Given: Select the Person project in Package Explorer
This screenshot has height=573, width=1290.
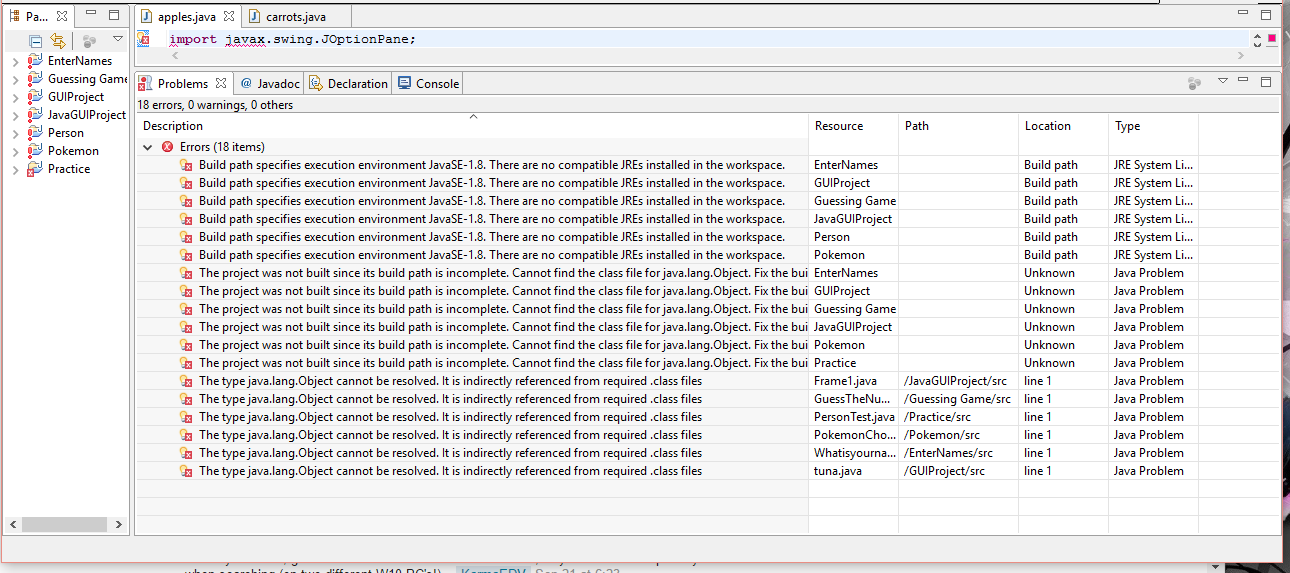Looking at the screenshot, I should point(66,133).
